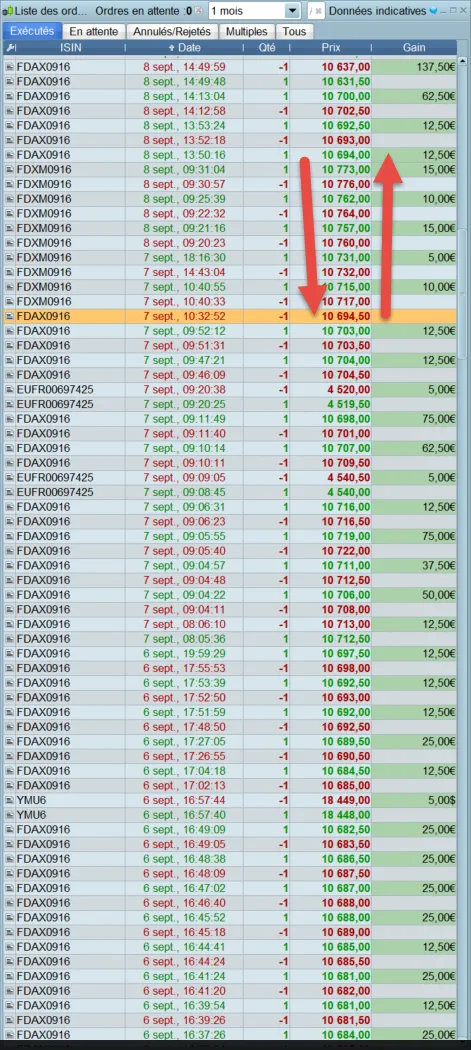471x1050 pixels.
Task: Select the price cell 10 700,00
Action: tap(331, 96)
